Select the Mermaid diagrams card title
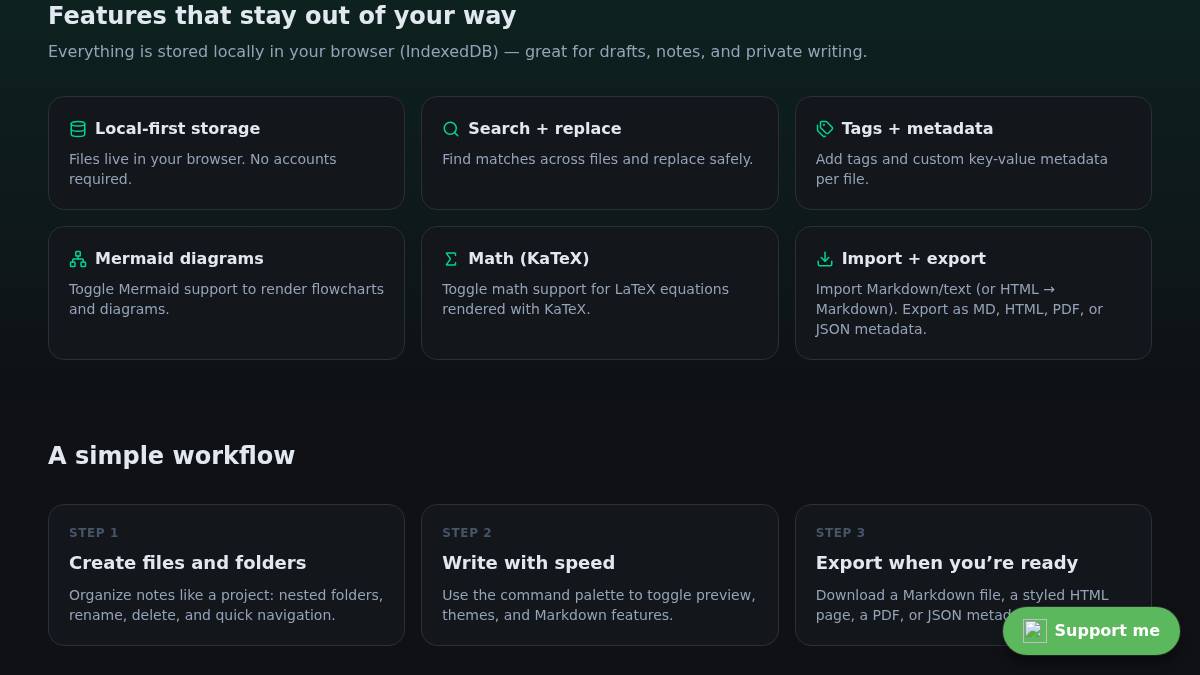The image size is (1200, 675). [179, 259]
